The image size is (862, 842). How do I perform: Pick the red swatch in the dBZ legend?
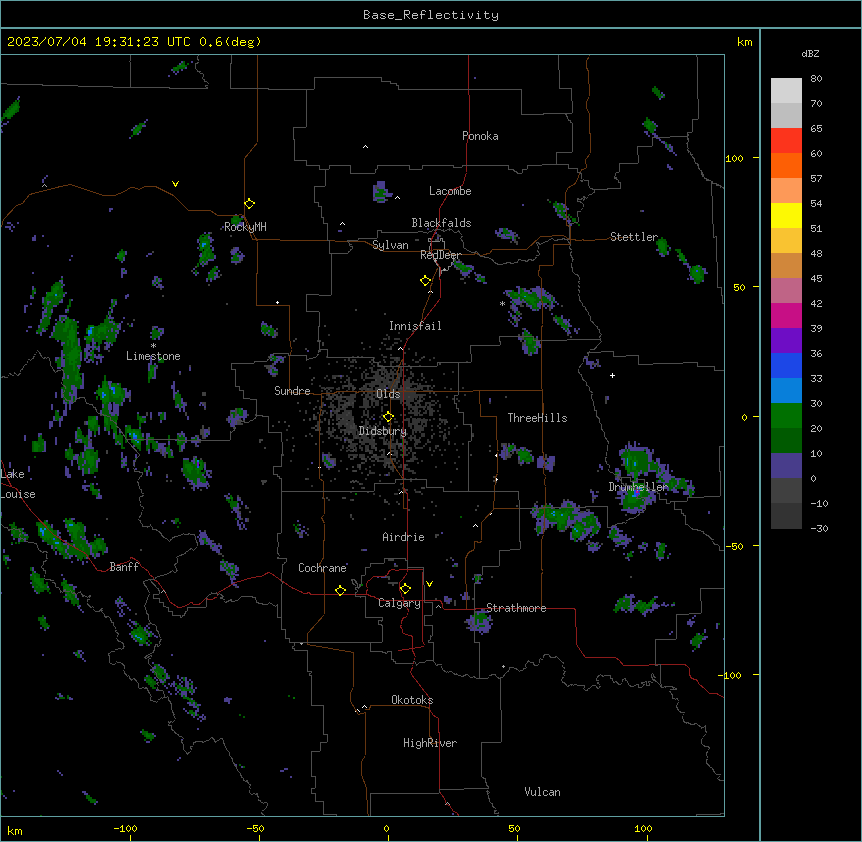pos(786,140)
